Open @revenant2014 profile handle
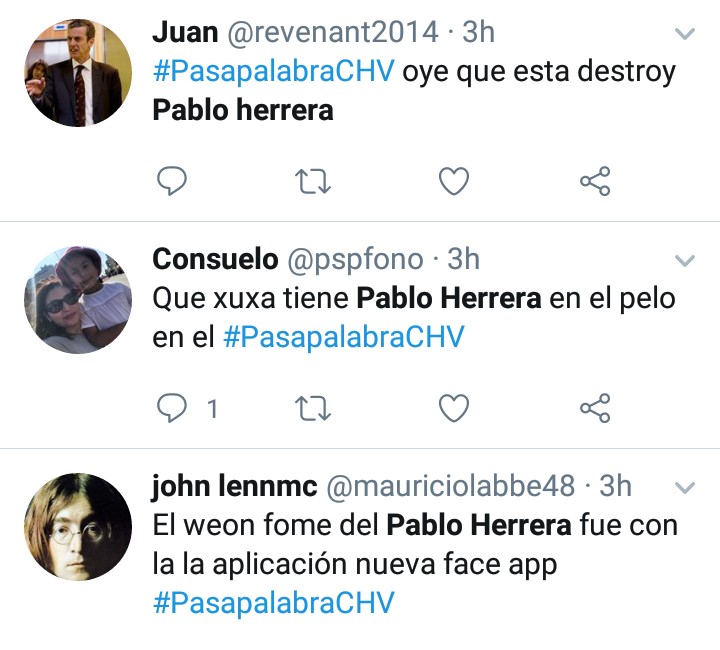The height and width of the screenshot is (650, 720). click(x=333, y=33)
